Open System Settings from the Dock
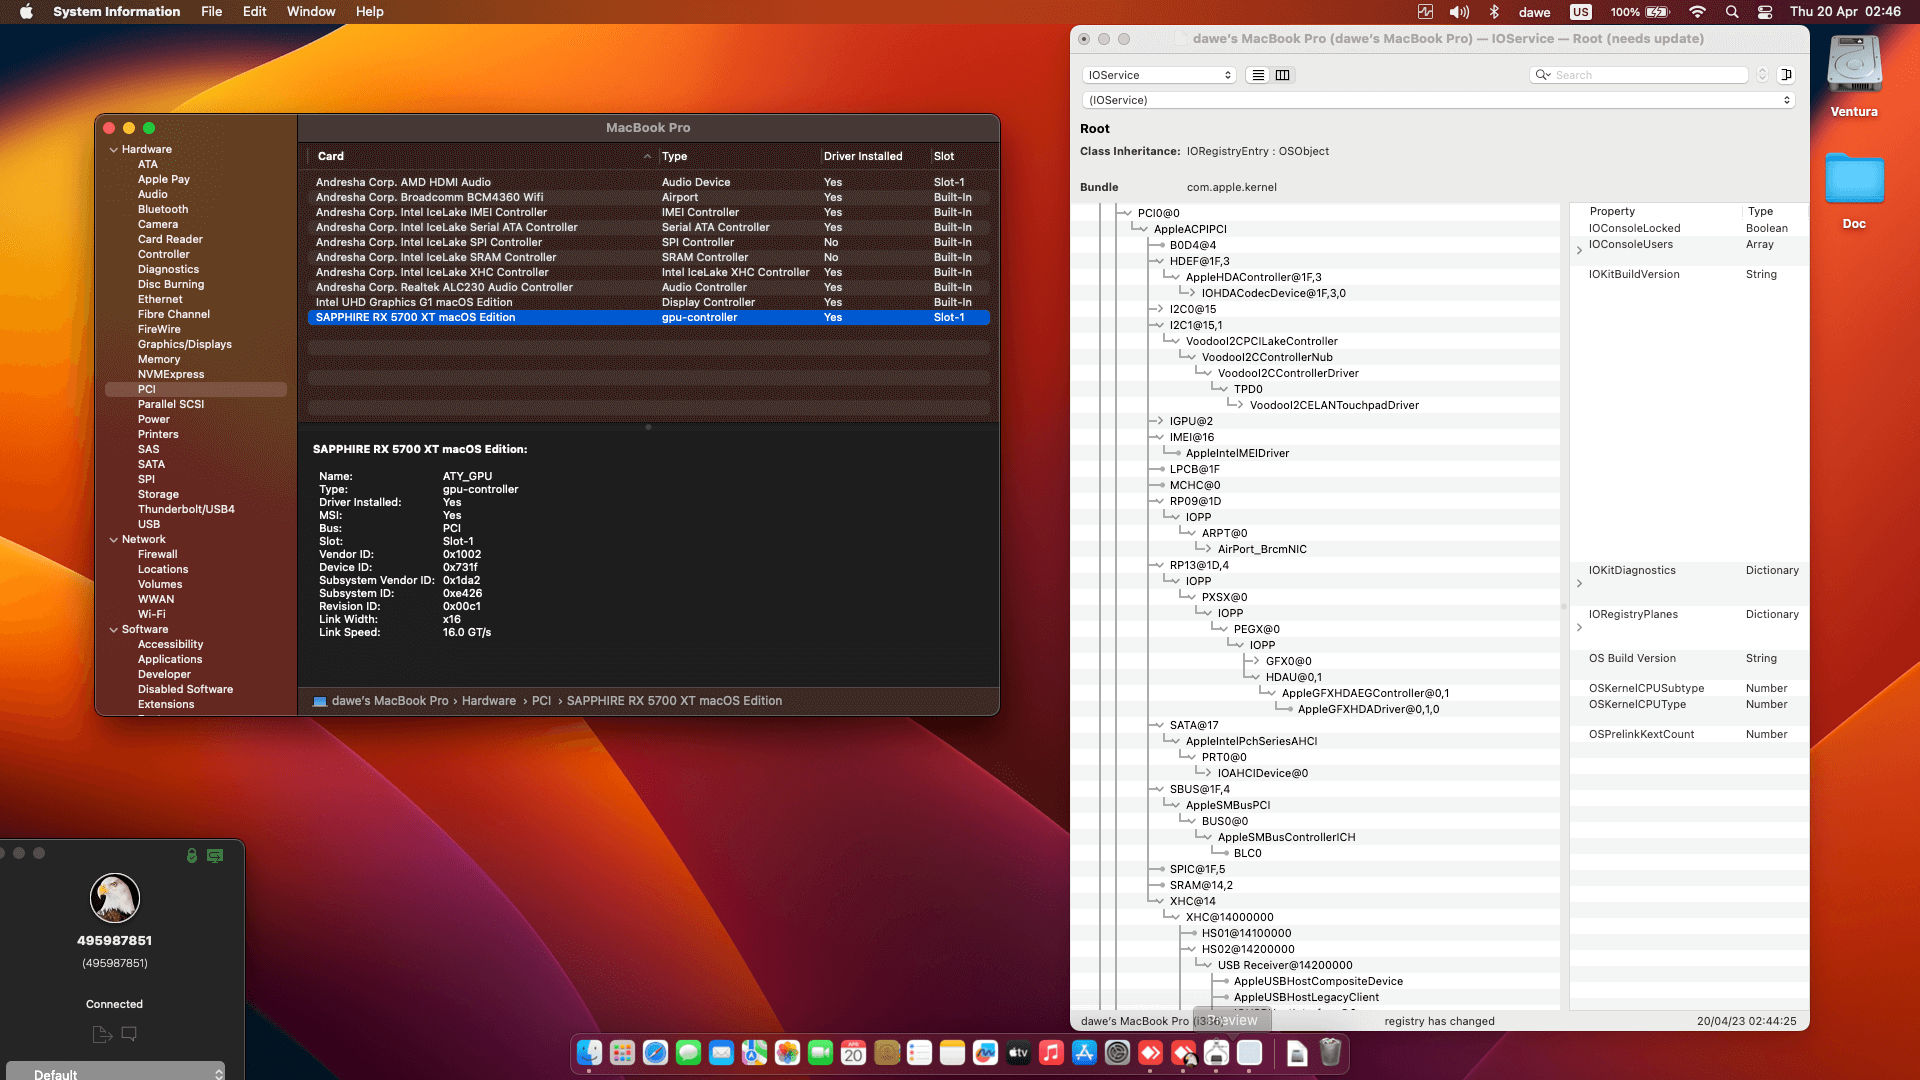Image resolution: width=1920 pixels, height=1080 pixels. point(1117,1053)
